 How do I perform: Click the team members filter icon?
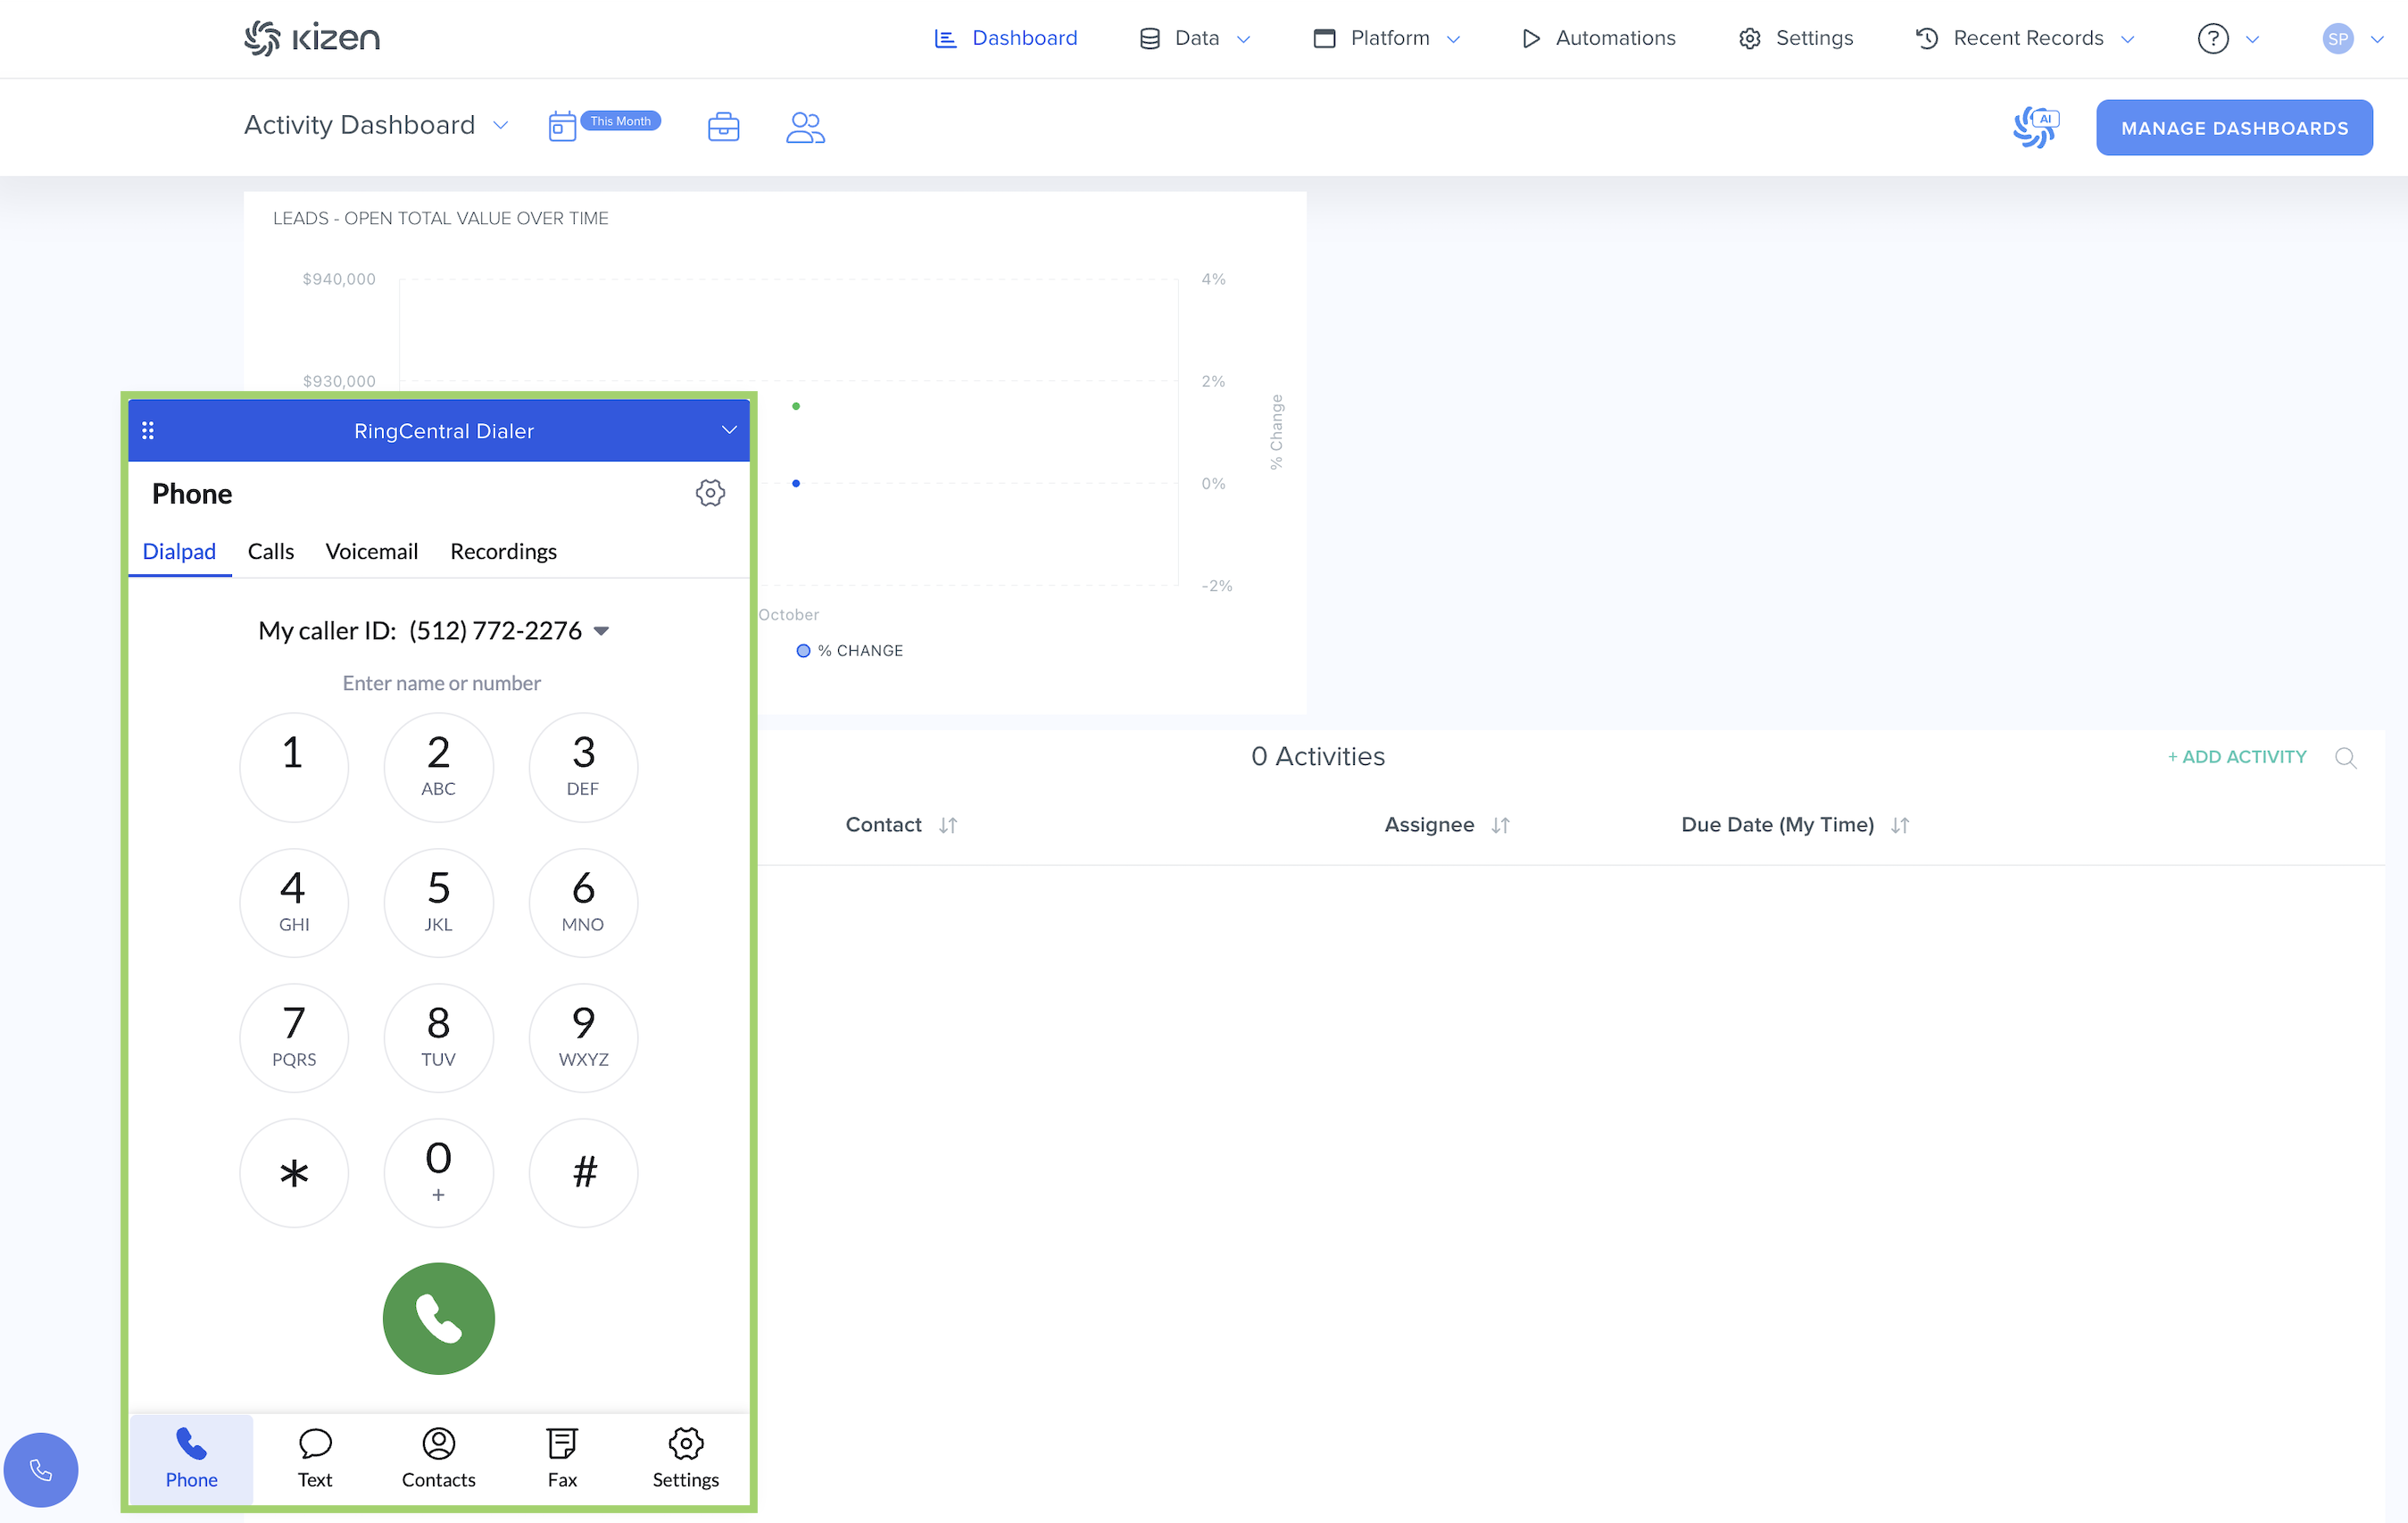804,127
